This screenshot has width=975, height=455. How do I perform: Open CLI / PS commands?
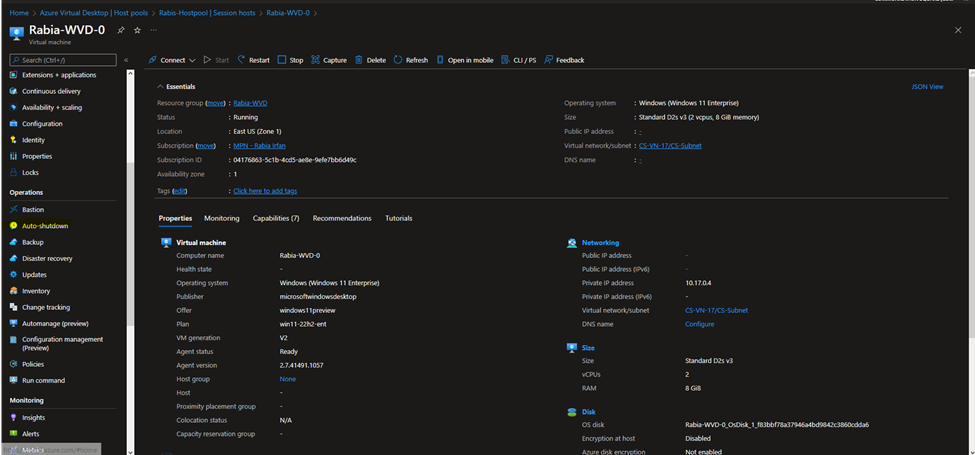[x=519, y=60]
